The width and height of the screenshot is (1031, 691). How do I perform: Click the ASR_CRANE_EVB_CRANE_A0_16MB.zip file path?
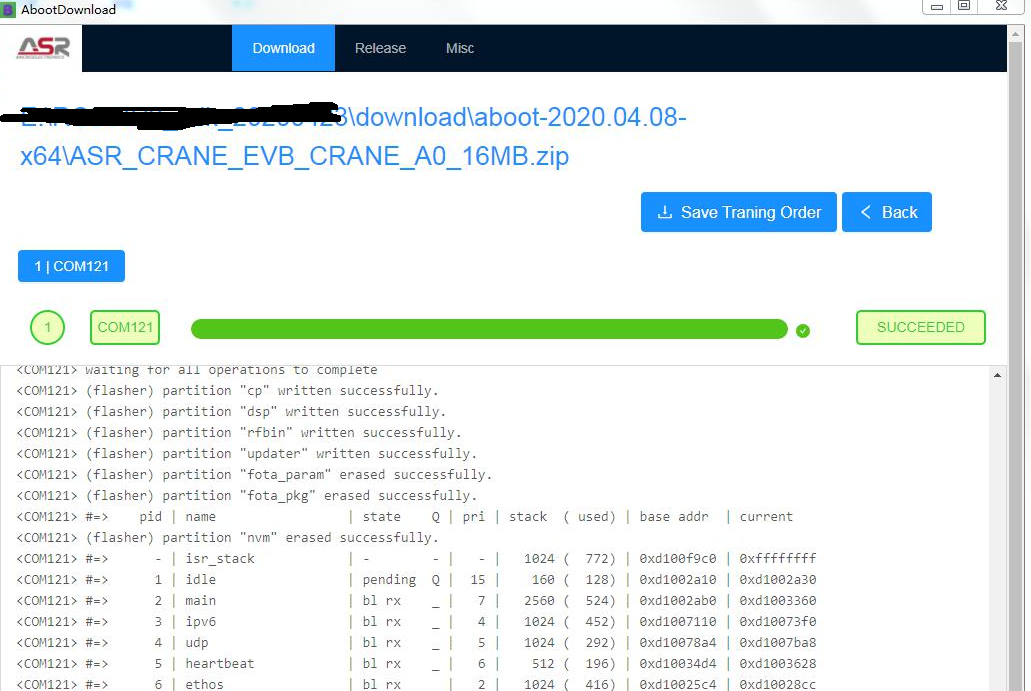294,157
